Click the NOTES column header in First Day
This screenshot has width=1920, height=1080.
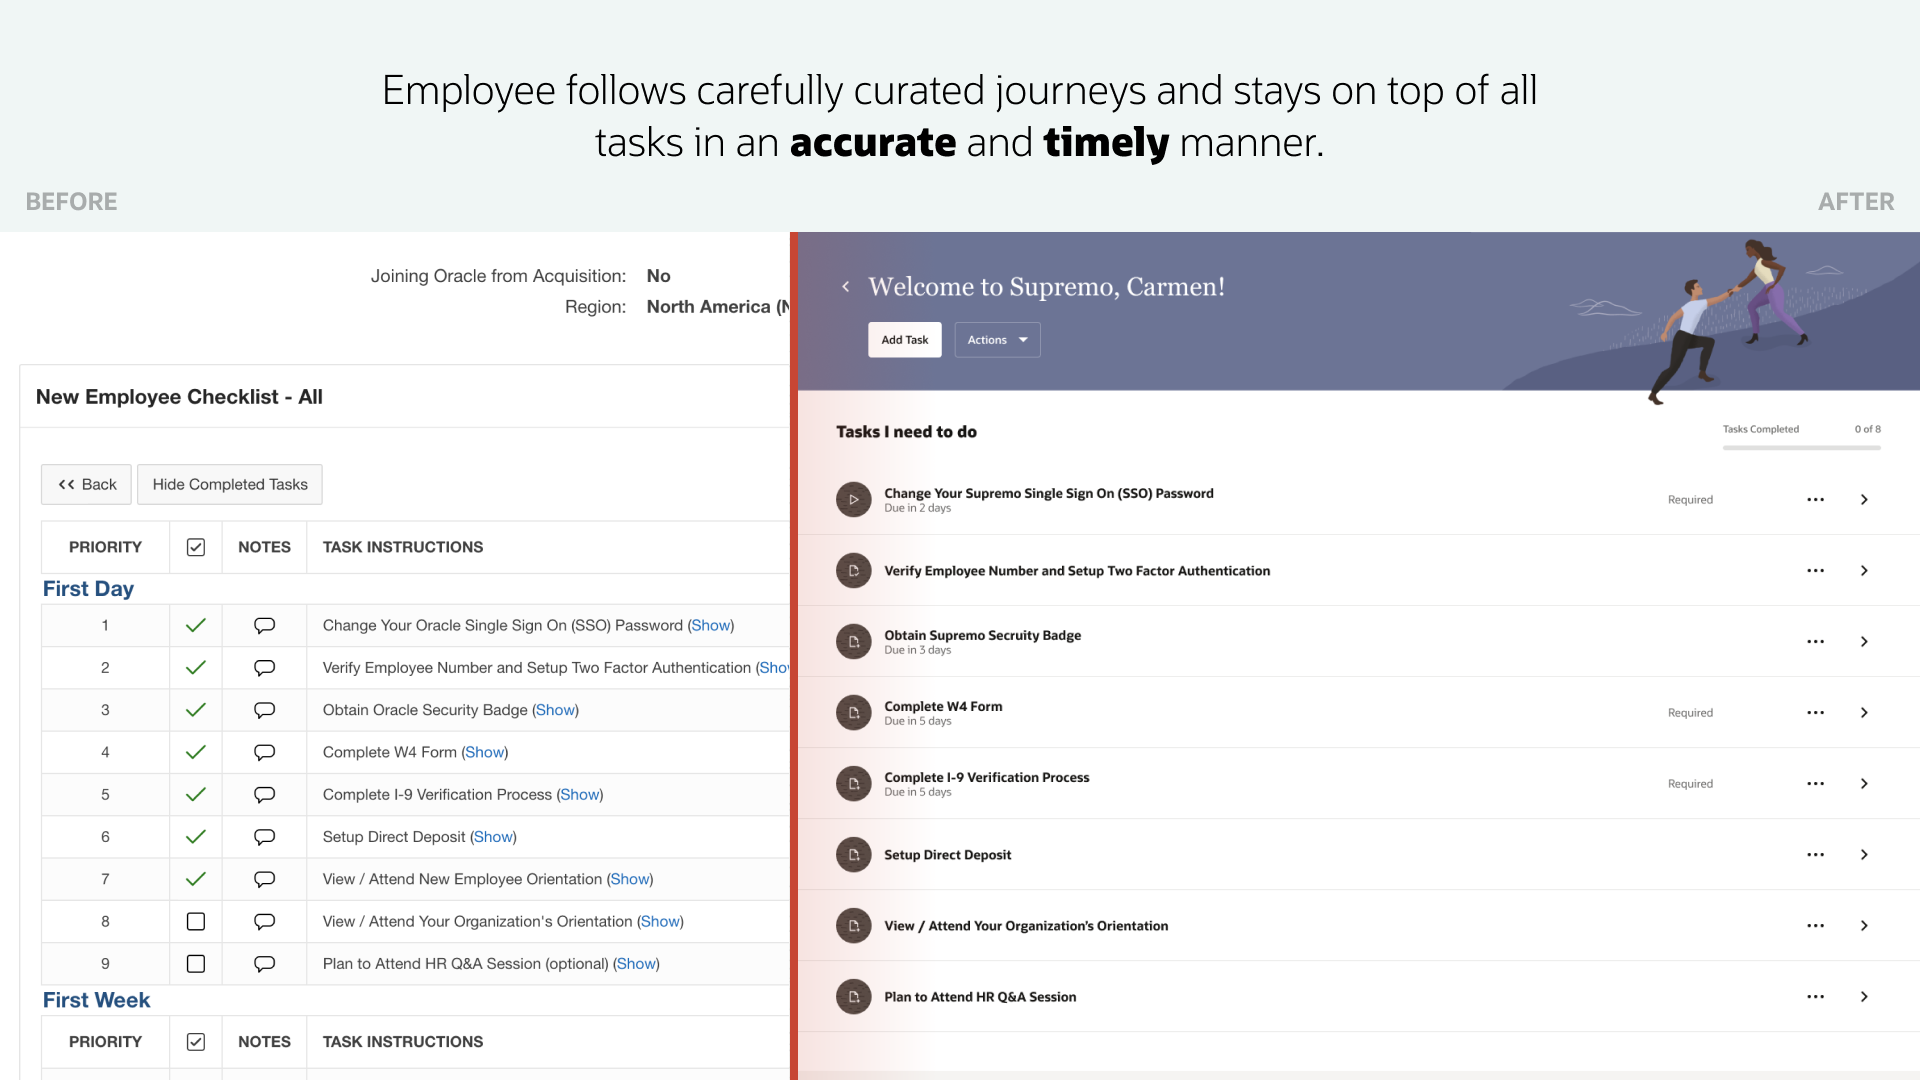pos(264,547)
